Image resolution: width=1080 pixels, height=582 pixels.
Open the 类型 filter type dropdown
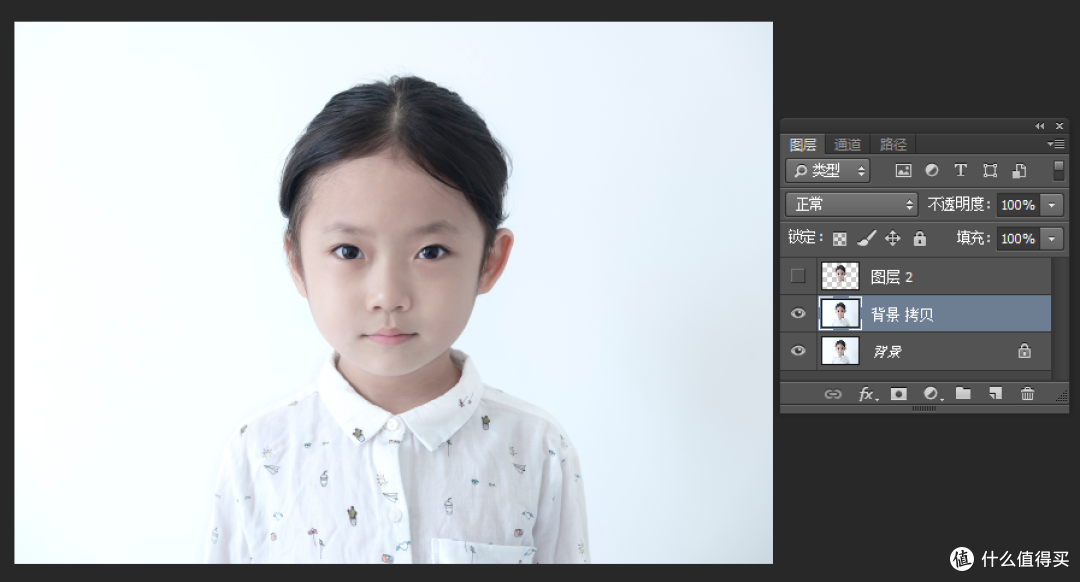coord(827,171)
